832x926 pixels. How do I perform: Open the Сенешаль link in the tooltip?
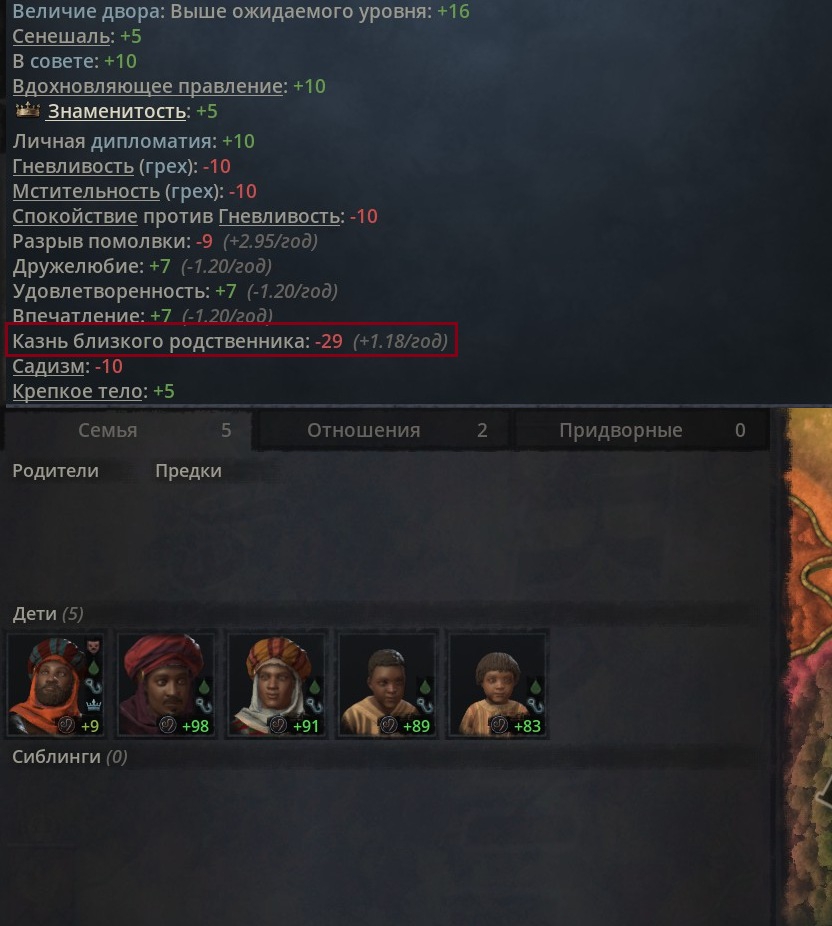pos(61,36)
